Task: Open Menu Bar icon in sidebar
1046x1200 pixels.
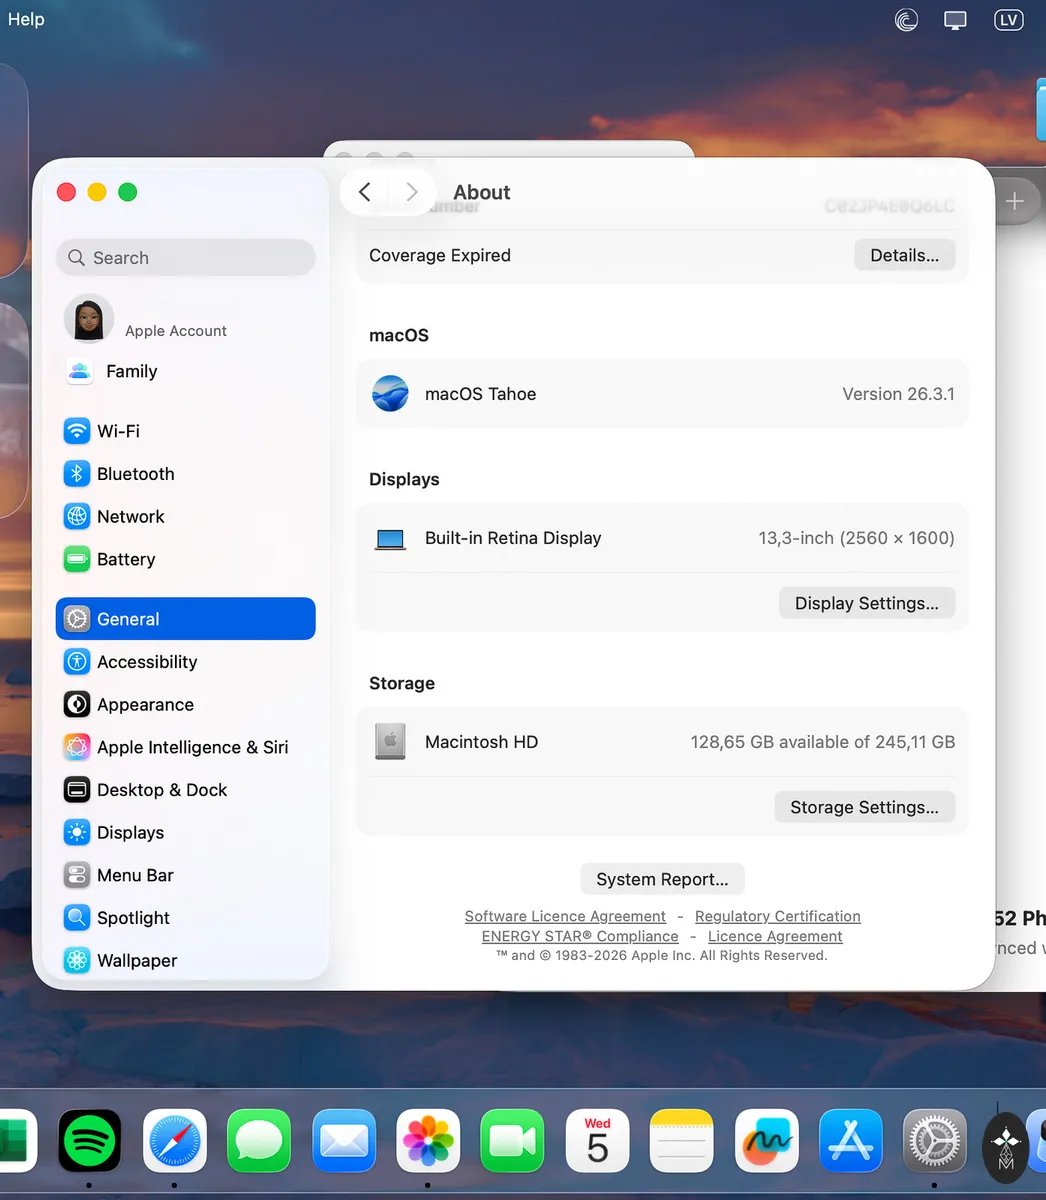Action: [77, 875]
